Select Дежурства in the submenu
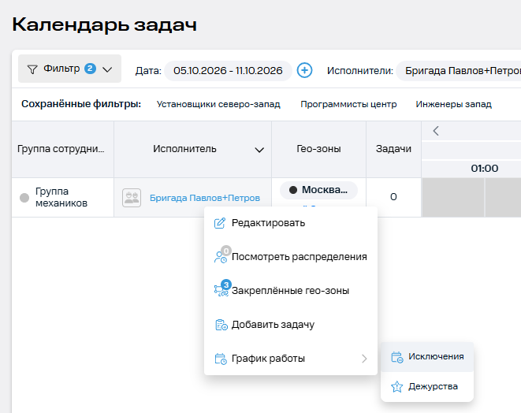This screenshot has width=521, height=413. pos(427,387)
